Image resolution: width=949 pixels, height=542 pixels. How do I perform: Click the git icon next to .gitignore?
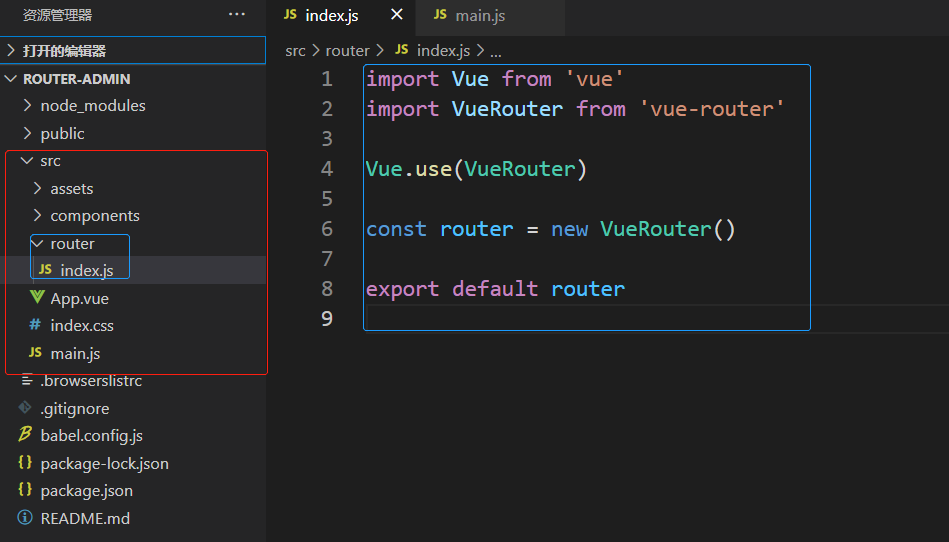click(x=25, y=408)
